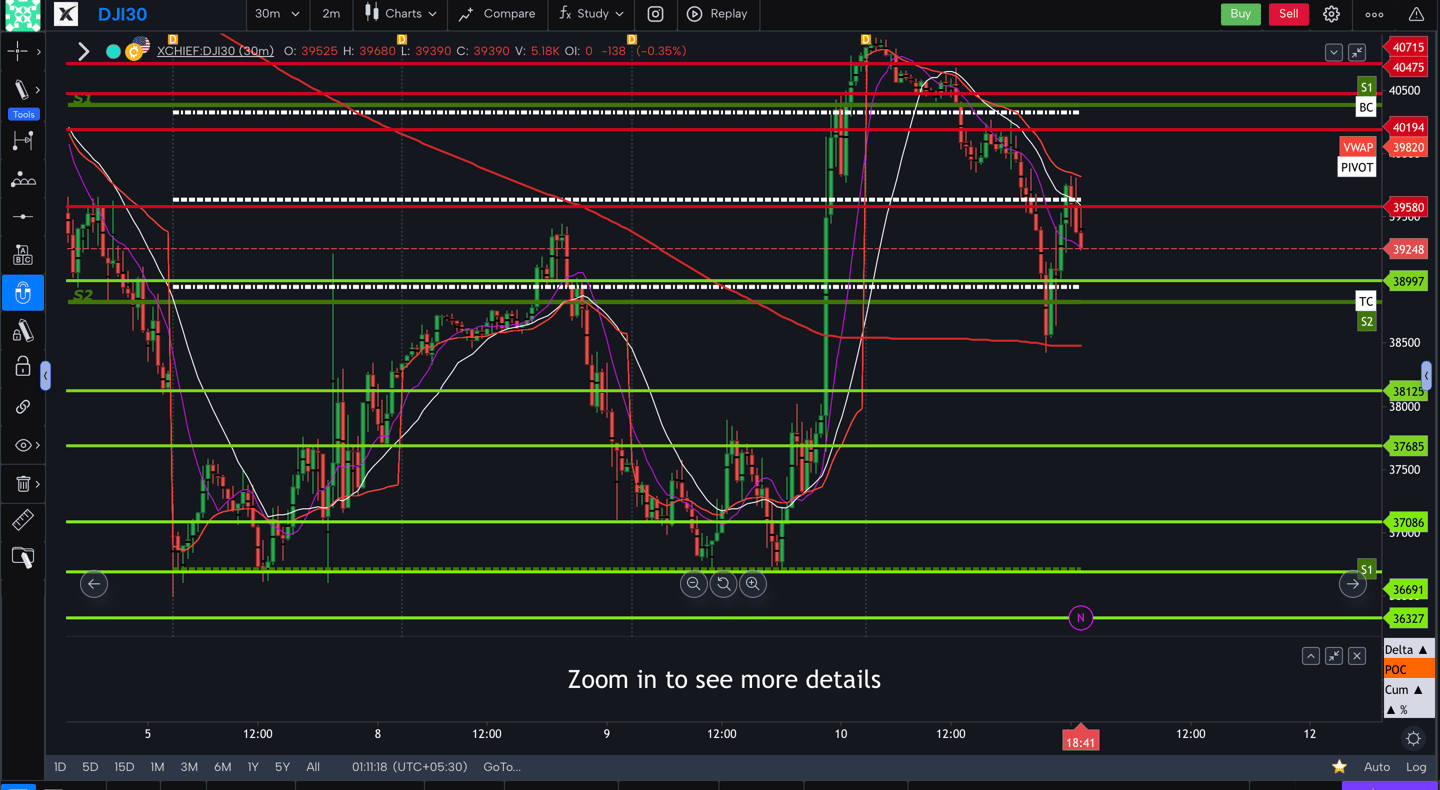Toggle drawings visibility eye icon
Screen dimensions: 1440x790
[22, 445]
